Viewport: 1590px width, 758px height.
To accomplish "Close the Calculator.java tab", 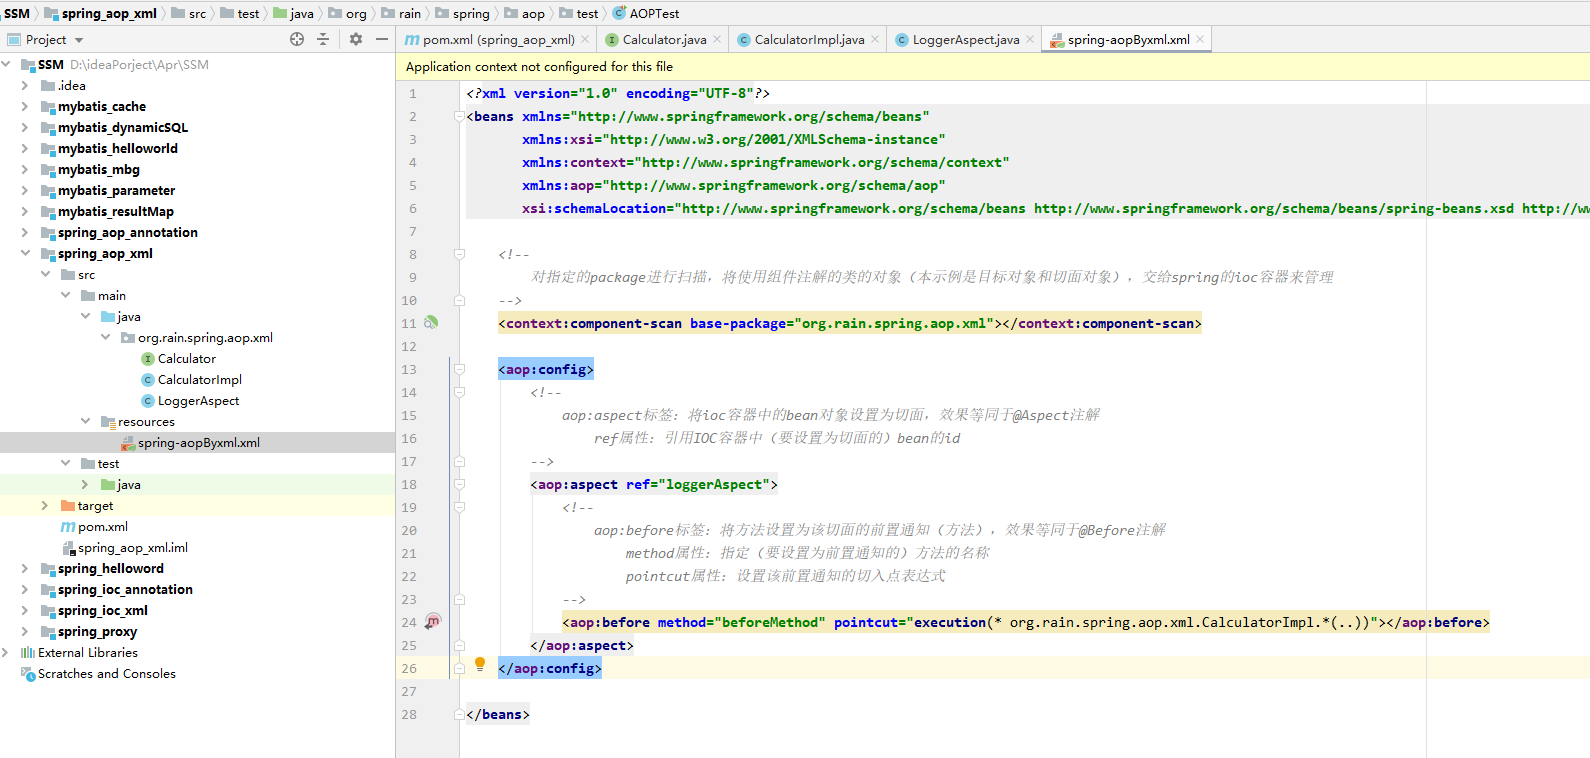I will coord(717,40).
